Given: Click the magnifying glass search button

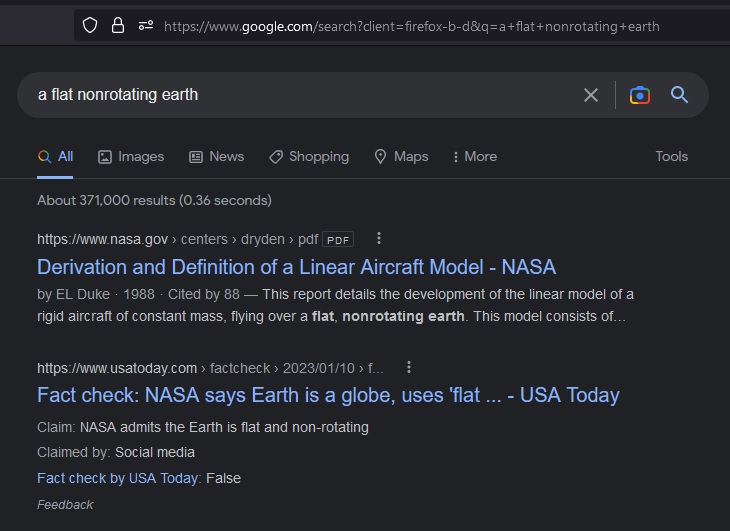Looking at the screenshot, I should 680,95.
